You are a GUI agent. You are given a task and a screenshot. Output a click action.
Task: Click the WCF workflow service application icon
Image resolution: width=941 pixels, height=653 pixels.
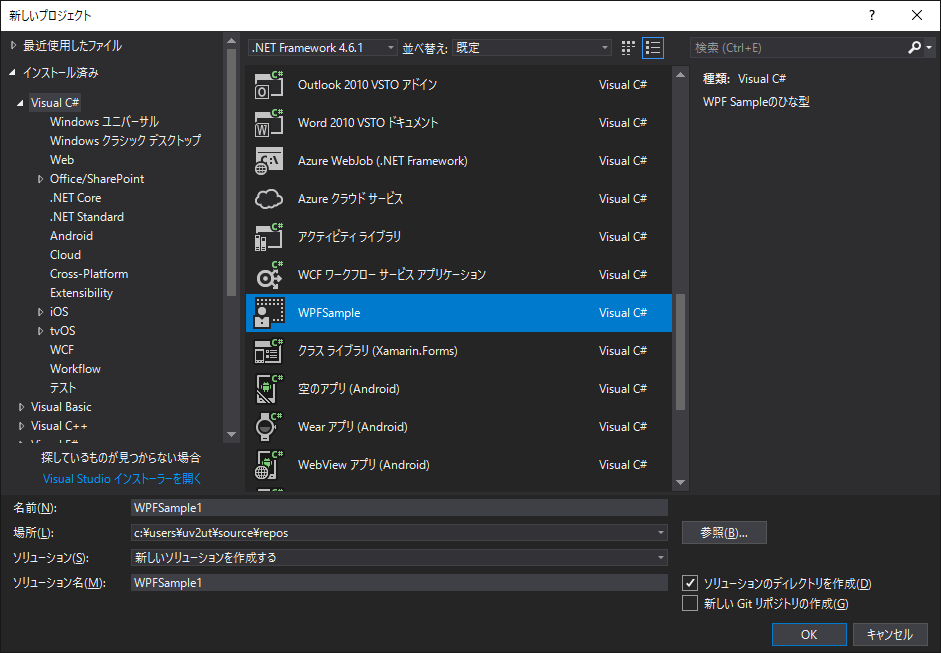point(268,275)
